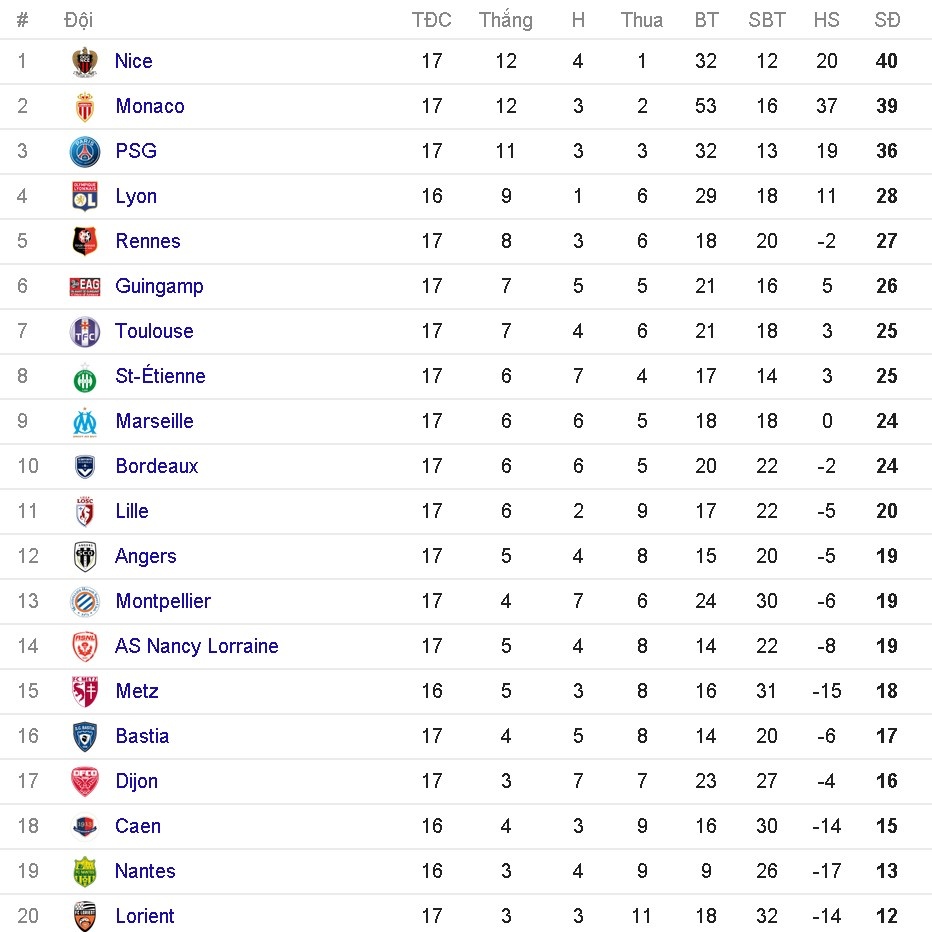
Task: Click the Lorient club logo
Action: (85, 917)
